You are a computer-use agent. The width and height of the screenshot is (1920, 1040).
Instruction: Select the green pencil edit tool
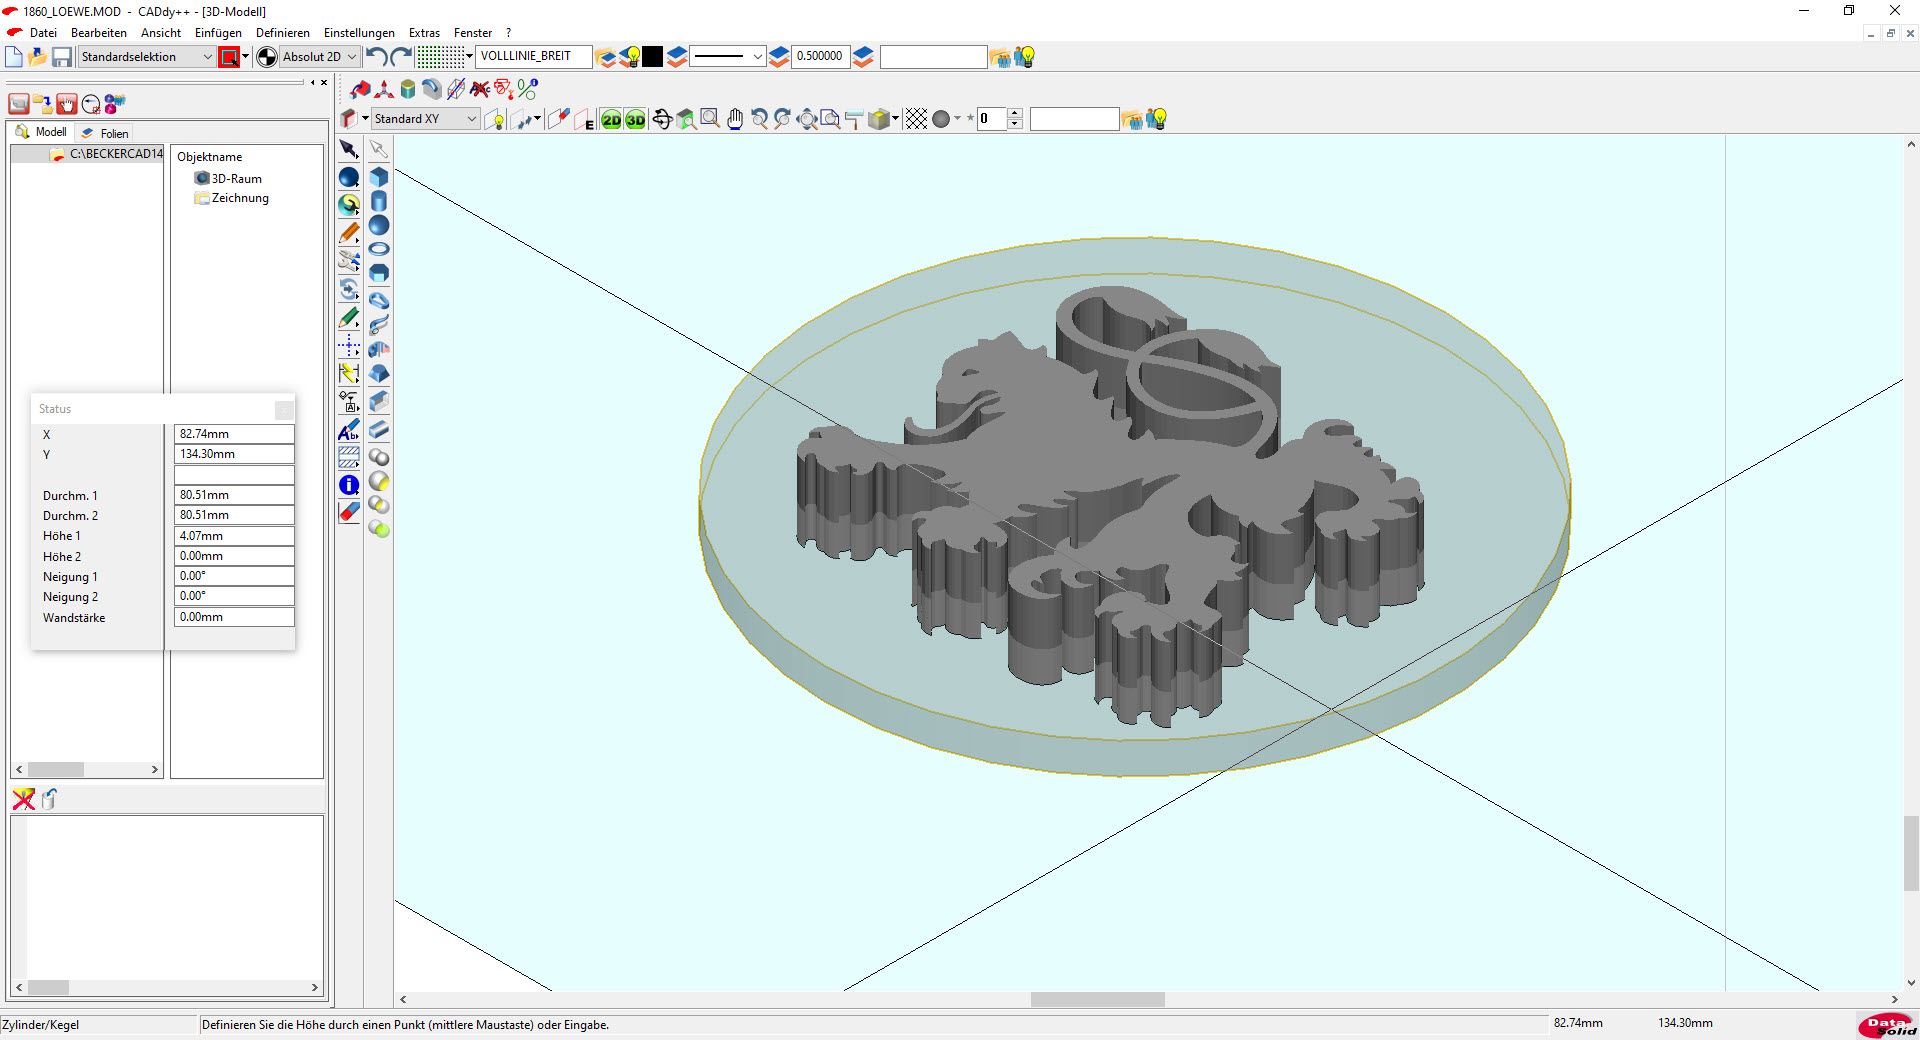pyautogui.click(x=349, y=318)
